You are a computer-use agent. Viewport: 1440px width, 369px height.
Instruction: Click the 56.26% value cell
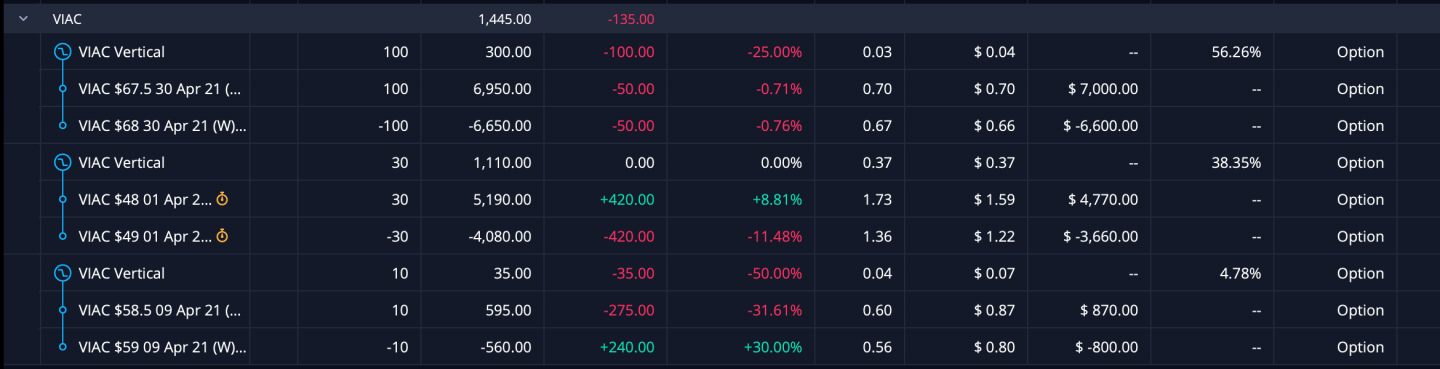click(1236, 52)
